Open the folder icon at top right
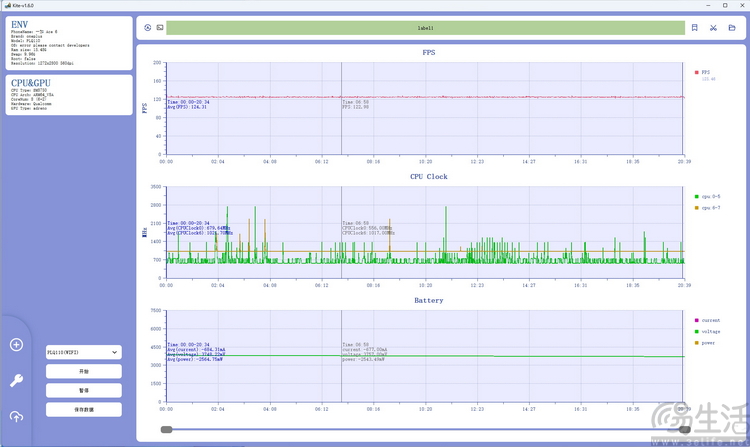Image resolution: width=750 pixels, height=447 pixels. (732, 28)
